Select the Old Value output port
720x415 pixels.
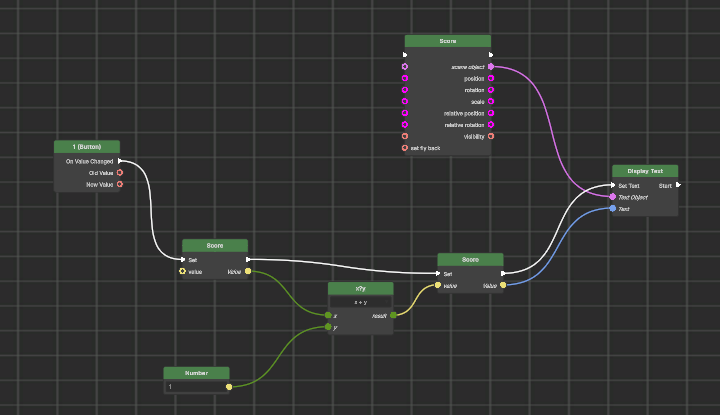click(120, 173)
